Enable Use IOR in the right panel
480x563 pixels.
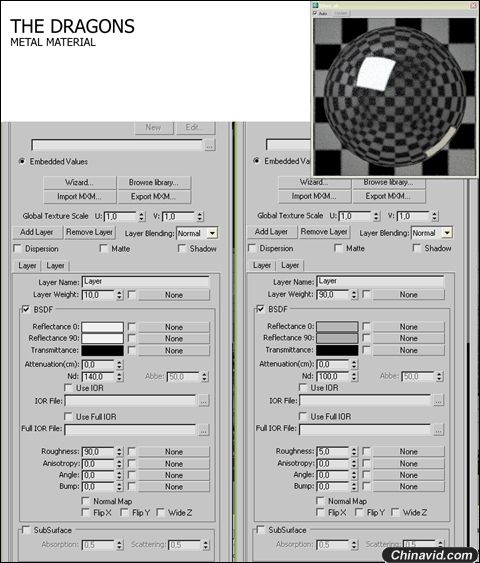(303, 388)
